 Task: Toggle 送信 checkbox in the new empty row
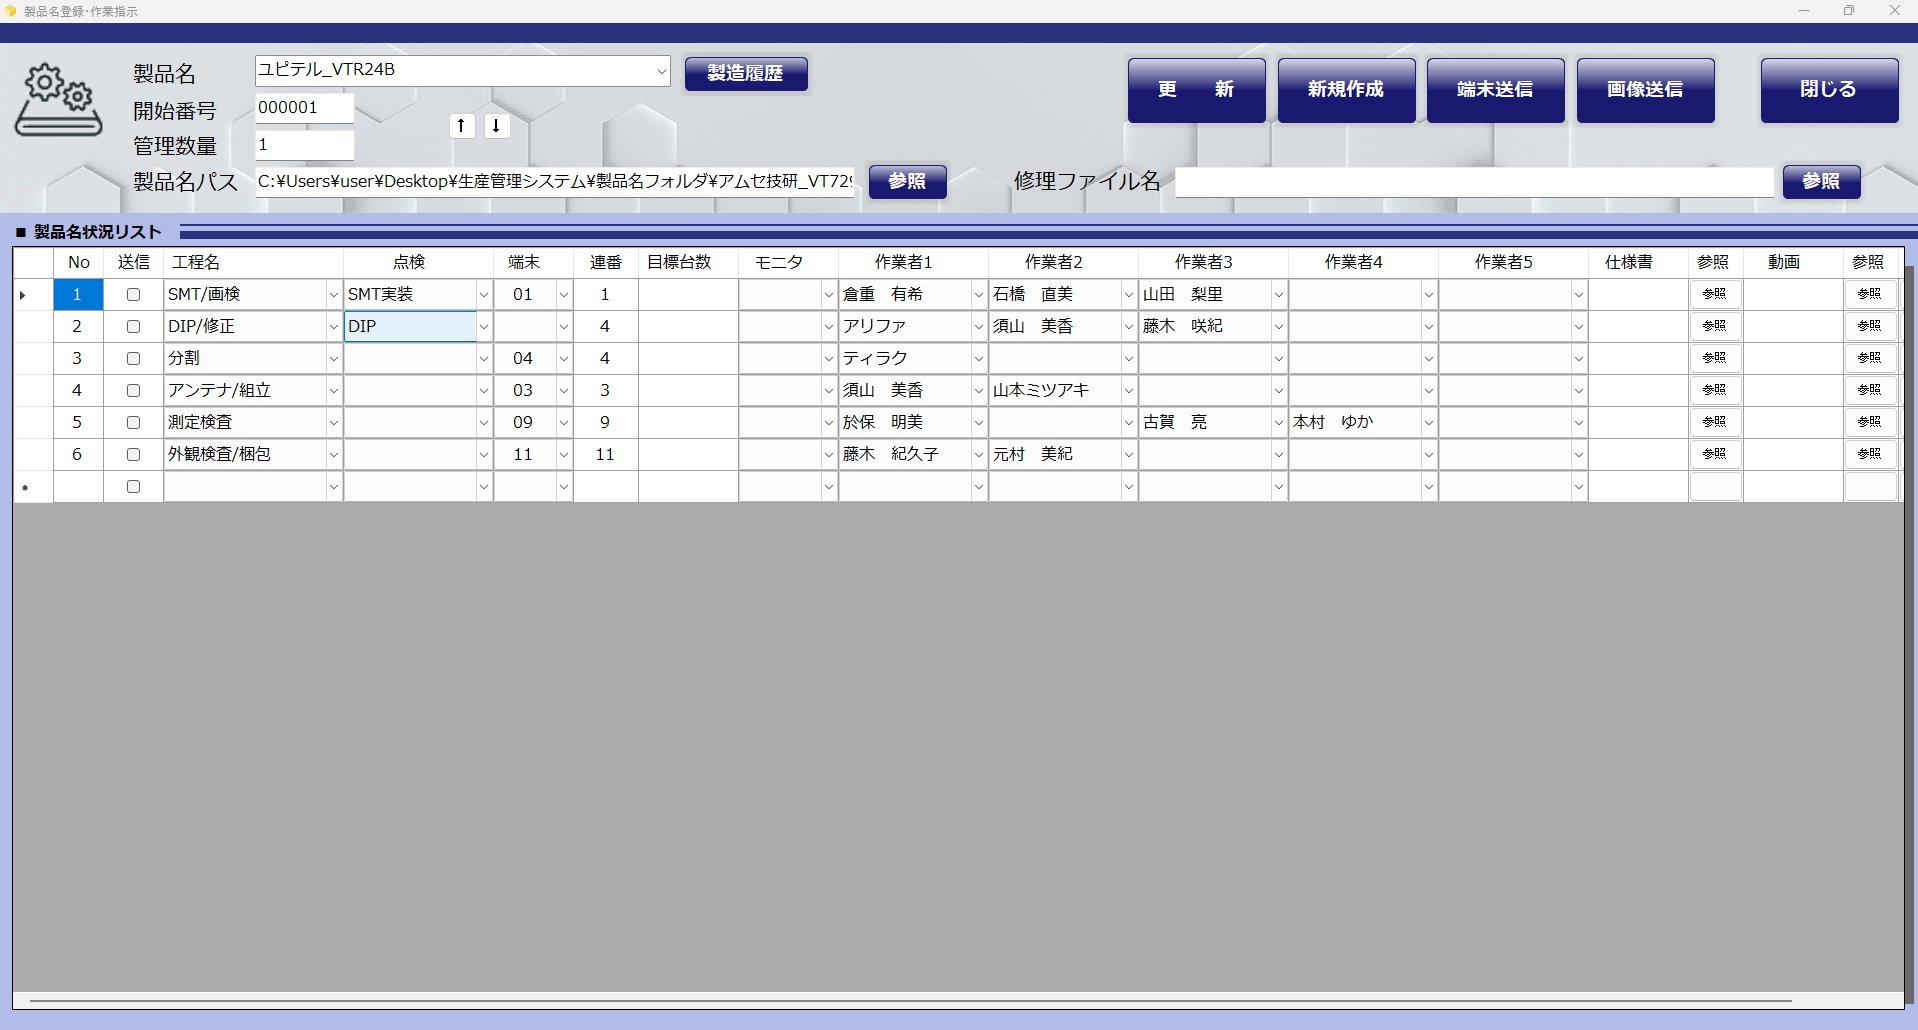pyautogui.click(x=133, y=487)
